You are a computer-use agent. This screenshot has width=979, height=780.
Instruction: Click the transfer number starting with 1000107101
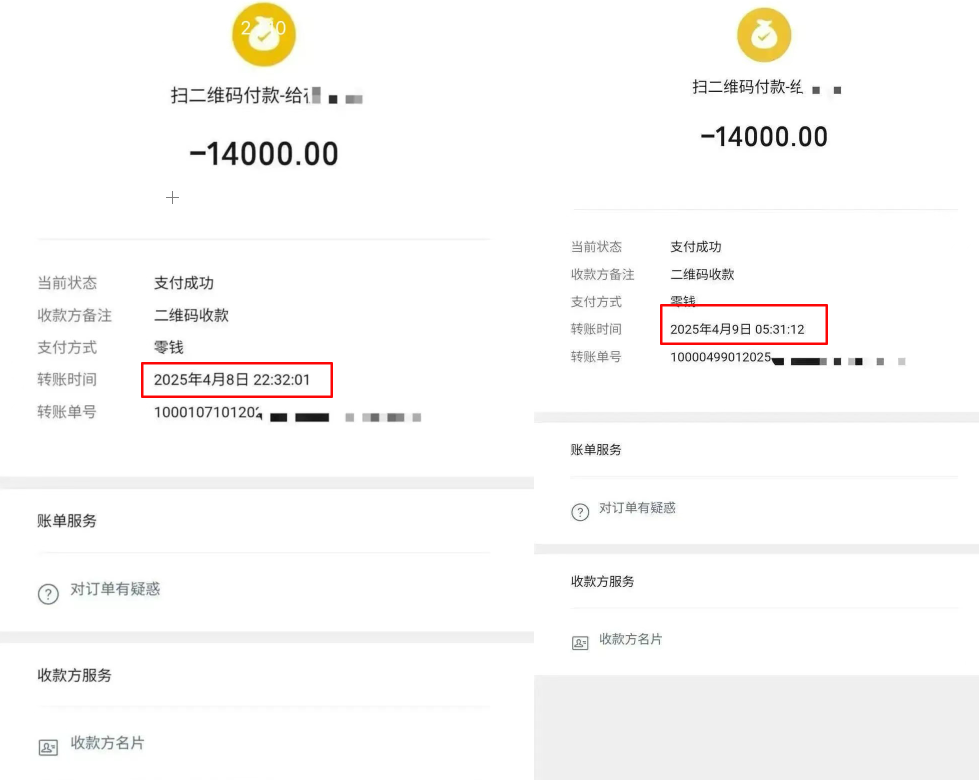[x=208, y=412]
